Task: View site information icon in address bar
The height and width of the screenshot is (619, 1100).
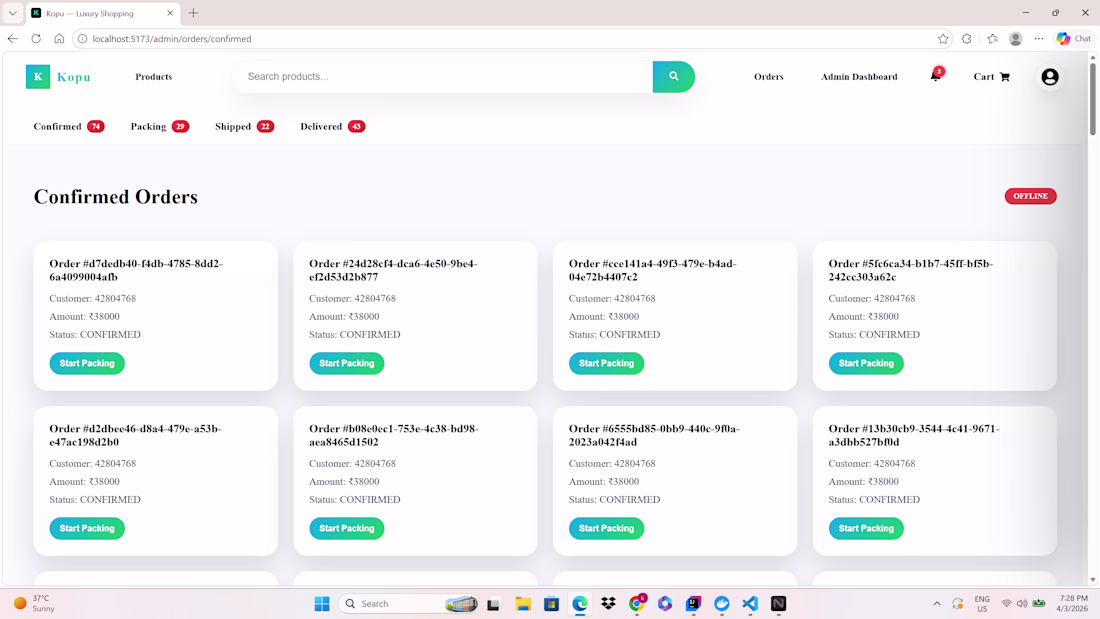Action: tap(83, 39)
